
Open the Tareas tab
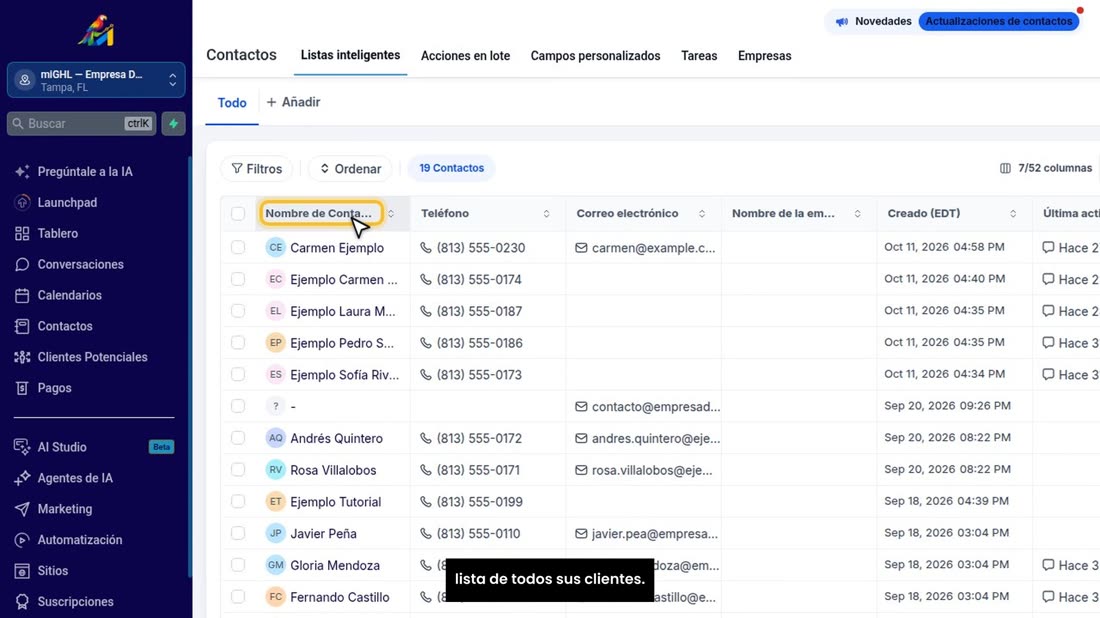699,56
